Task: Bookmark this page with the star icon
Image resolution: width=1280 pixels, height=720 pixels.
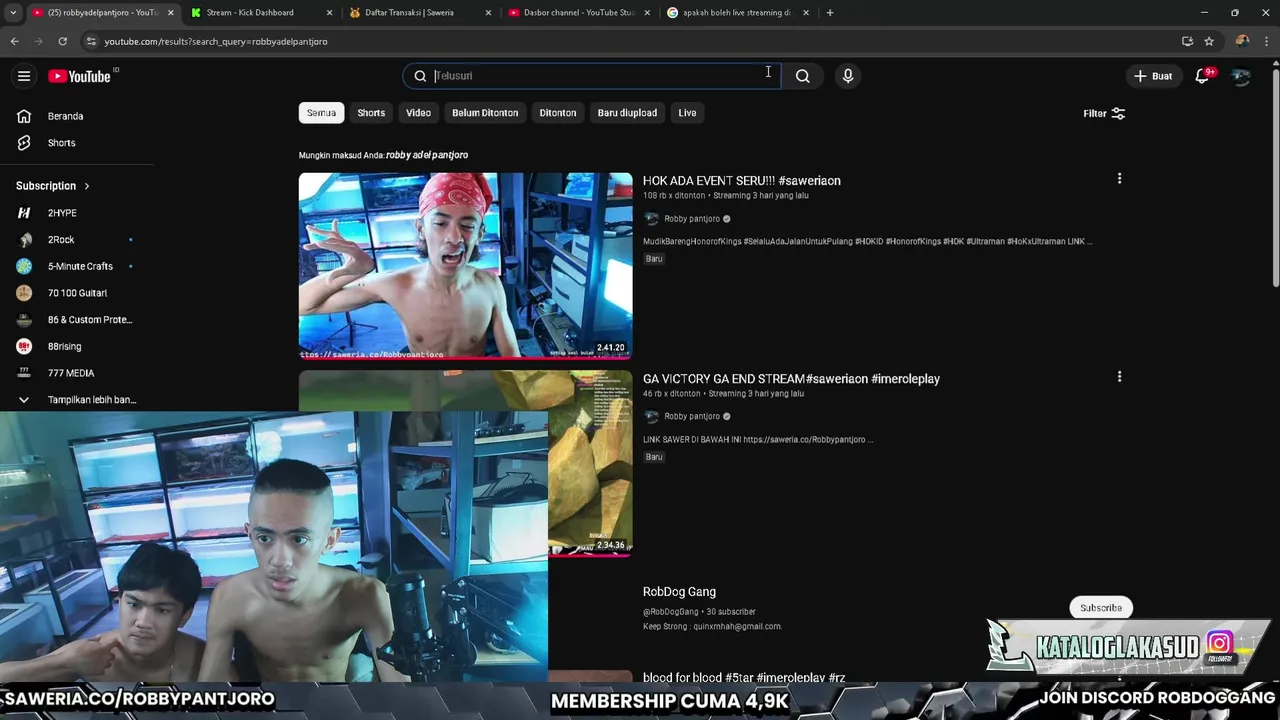Action: [x=1209, y=41]
